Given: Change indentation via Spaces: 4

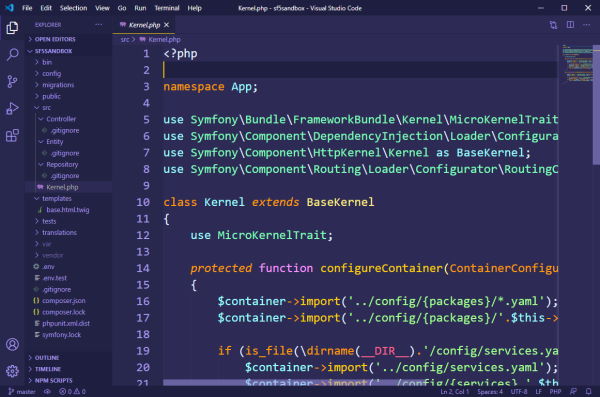Looking at the screenshot, I should click(x=490, y=392).
